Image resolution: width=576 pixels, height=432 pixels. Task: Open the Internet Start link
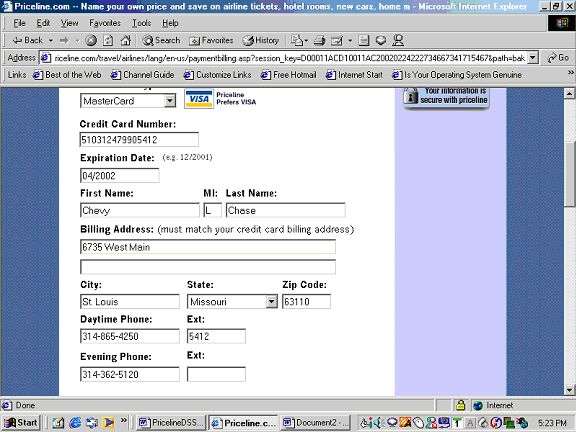(x=354, y=75)
